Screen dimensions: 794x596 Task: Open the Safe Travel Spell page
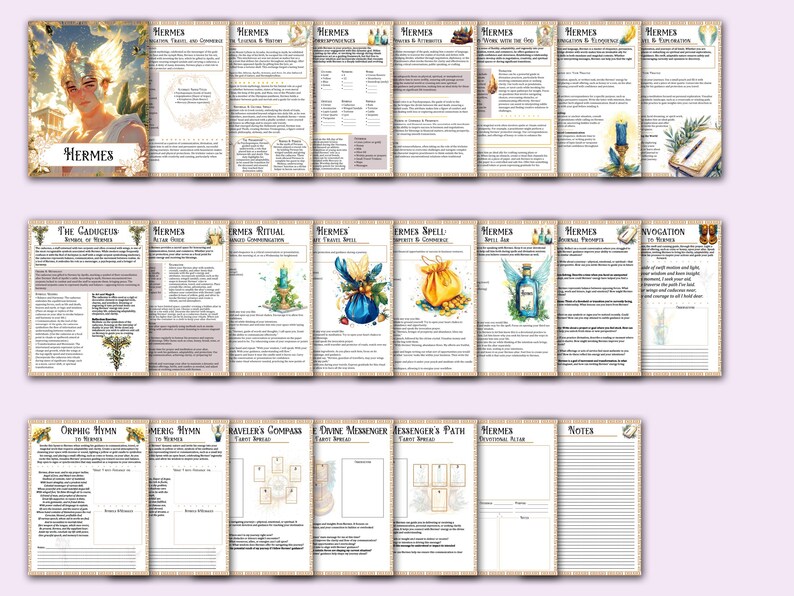coord(353,298)
